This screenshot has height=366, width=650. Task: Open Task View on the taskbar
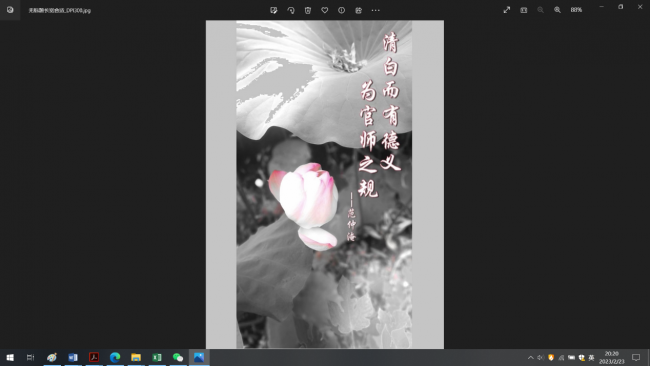click(30, 357)
